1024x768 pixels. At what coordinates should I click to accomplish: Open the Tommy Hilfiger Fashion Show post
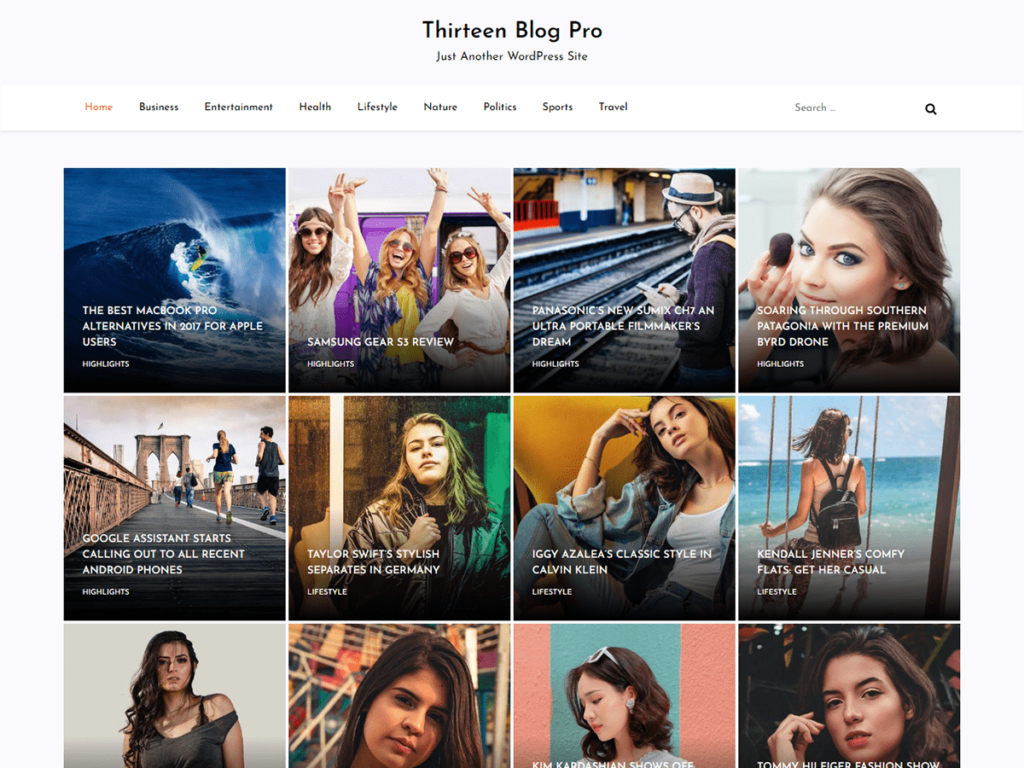(x=848, y=763)
